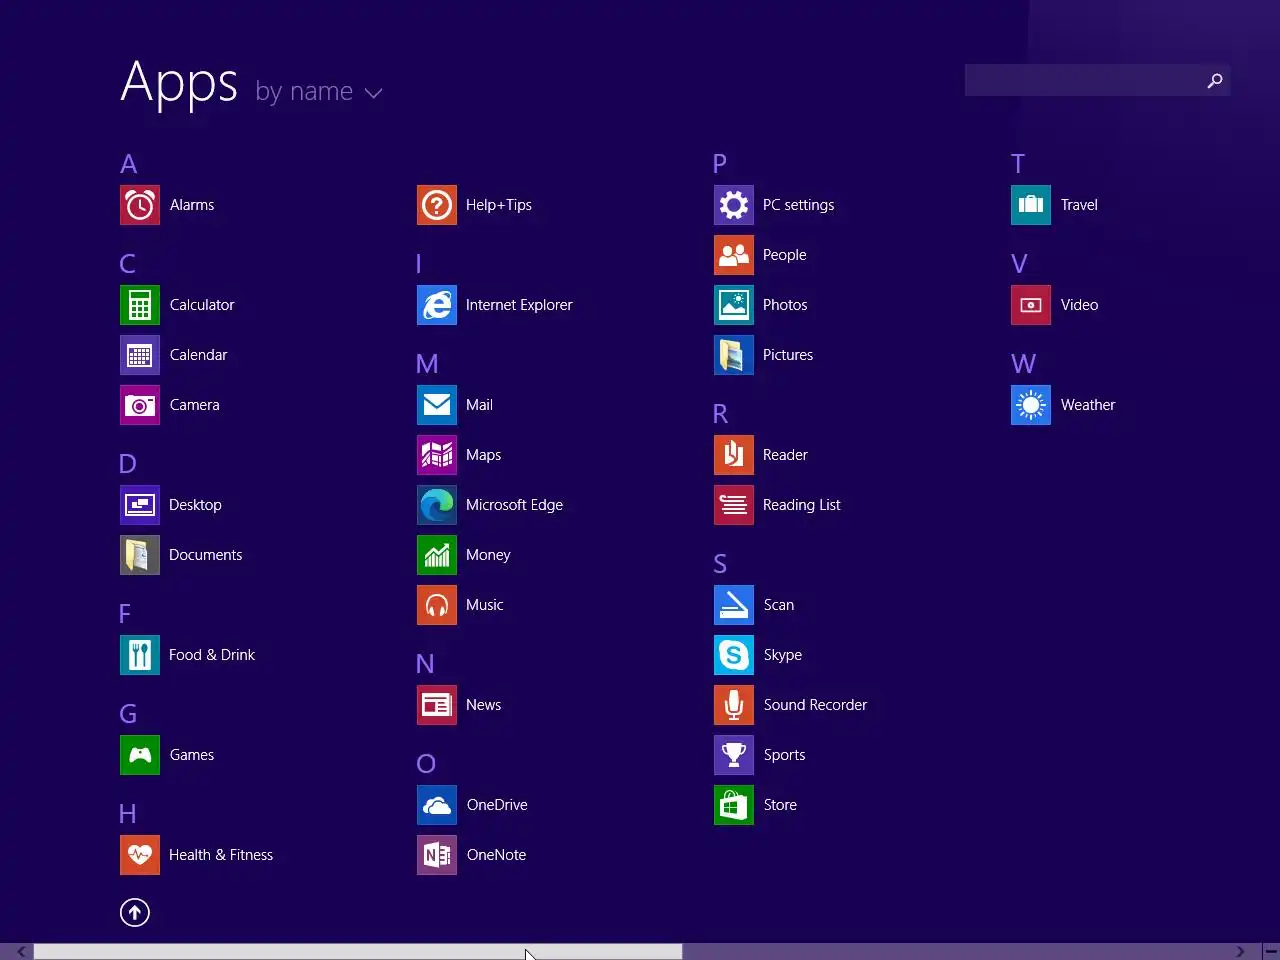The image size is (1280, 960).
Task: Click the letter R group header
Action: (x=720, y=414)
